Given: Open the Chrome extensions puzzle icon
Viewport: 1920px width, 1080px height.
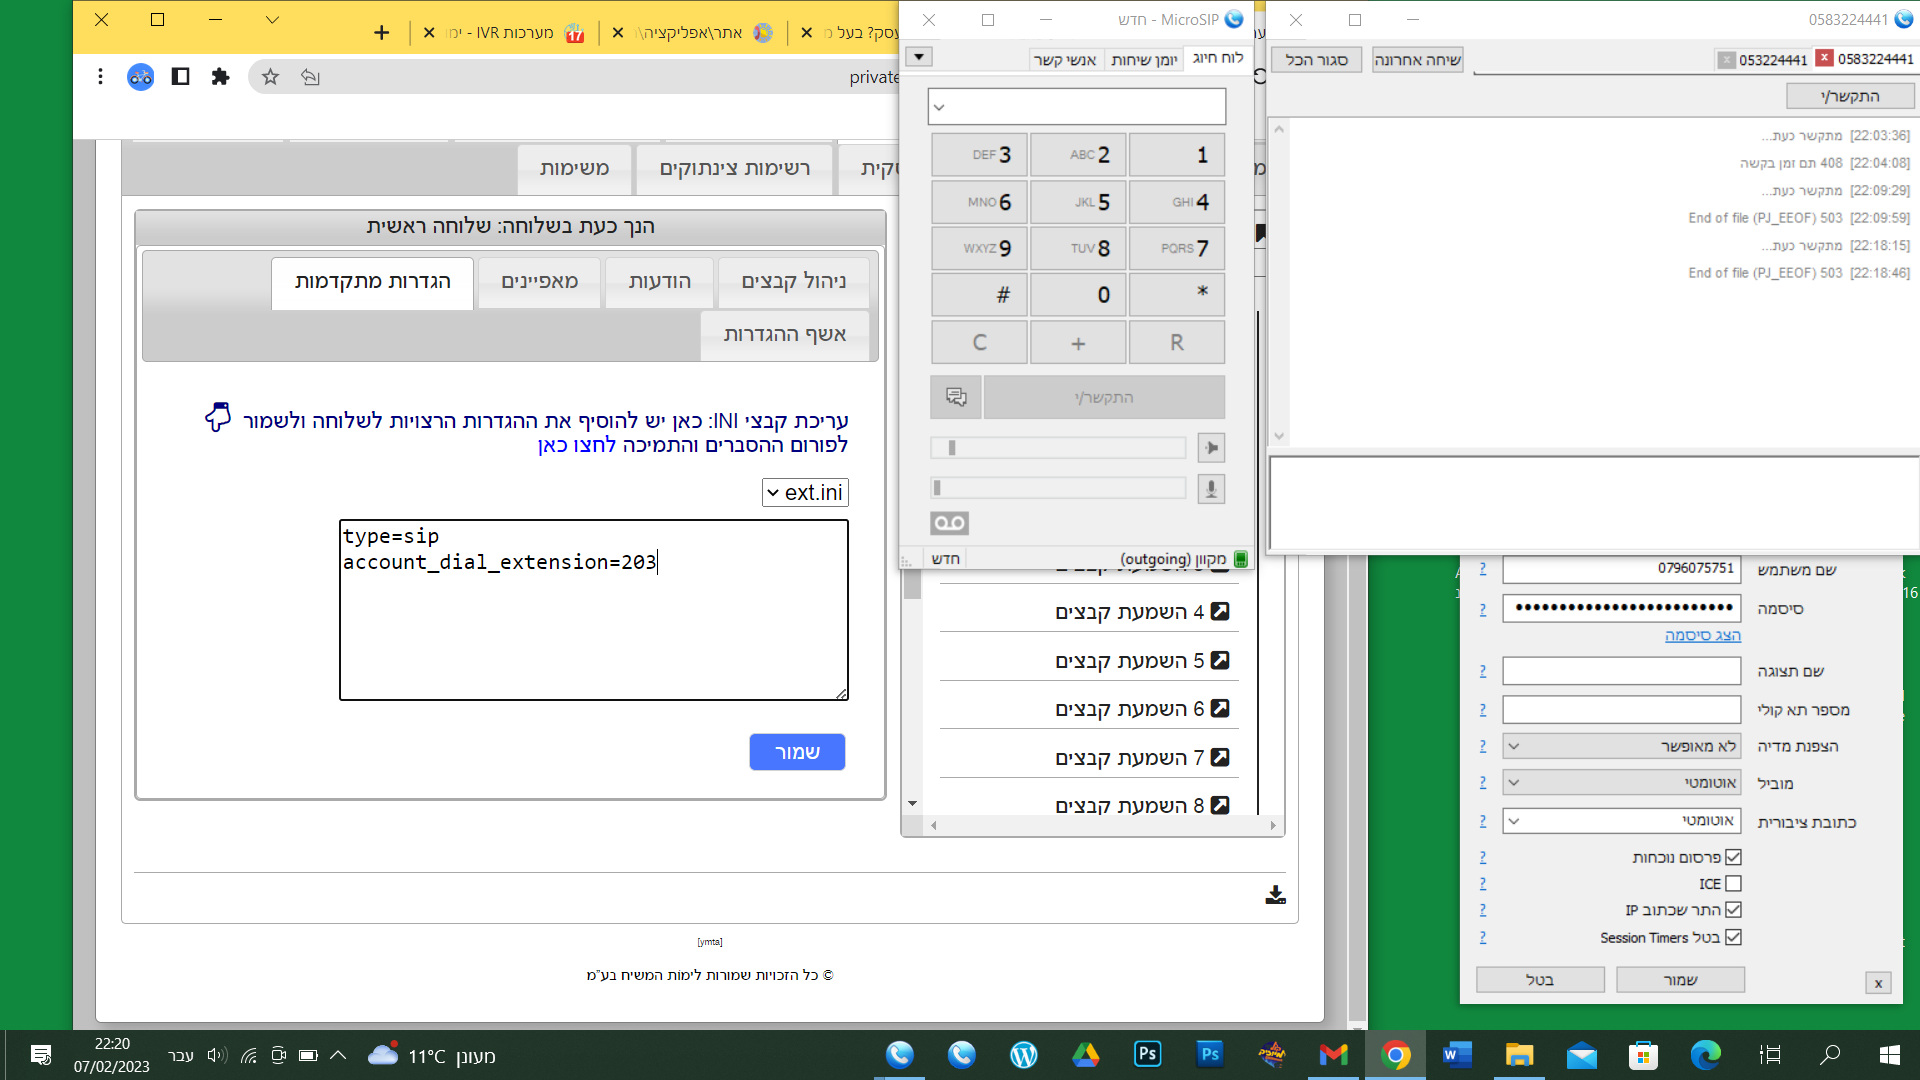Looking at the screenshot, I should pos(220,77).
